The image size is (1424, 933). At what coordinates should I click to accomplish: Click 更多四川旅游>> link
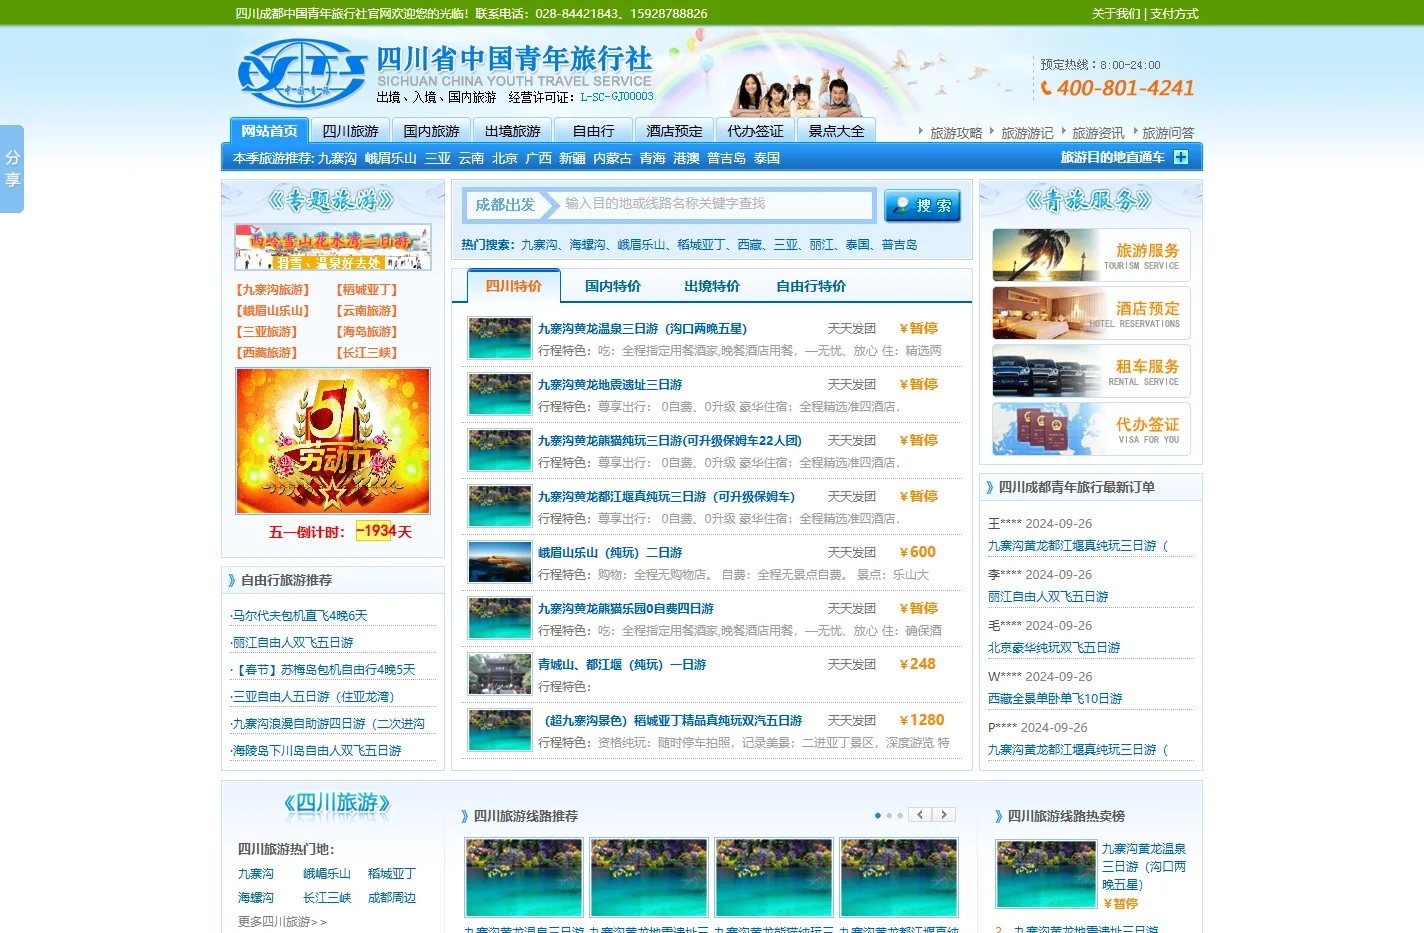coord(282,922)
